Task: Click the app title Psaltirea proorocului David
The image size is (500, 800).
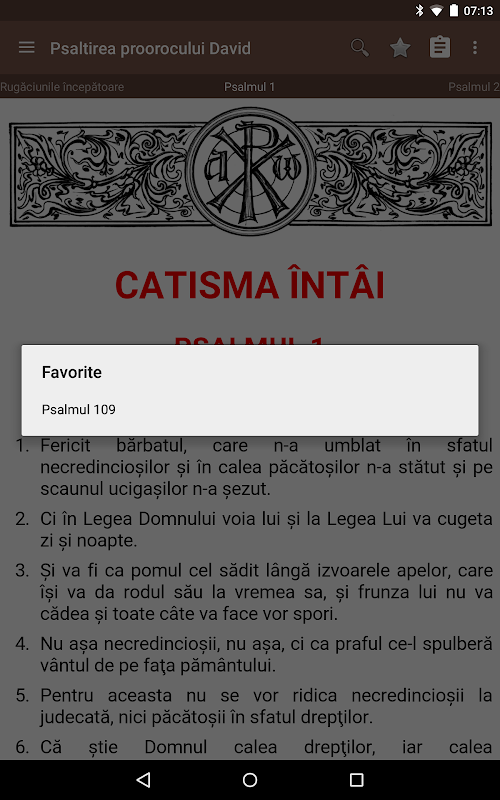Action: click(x=151, y=48)
